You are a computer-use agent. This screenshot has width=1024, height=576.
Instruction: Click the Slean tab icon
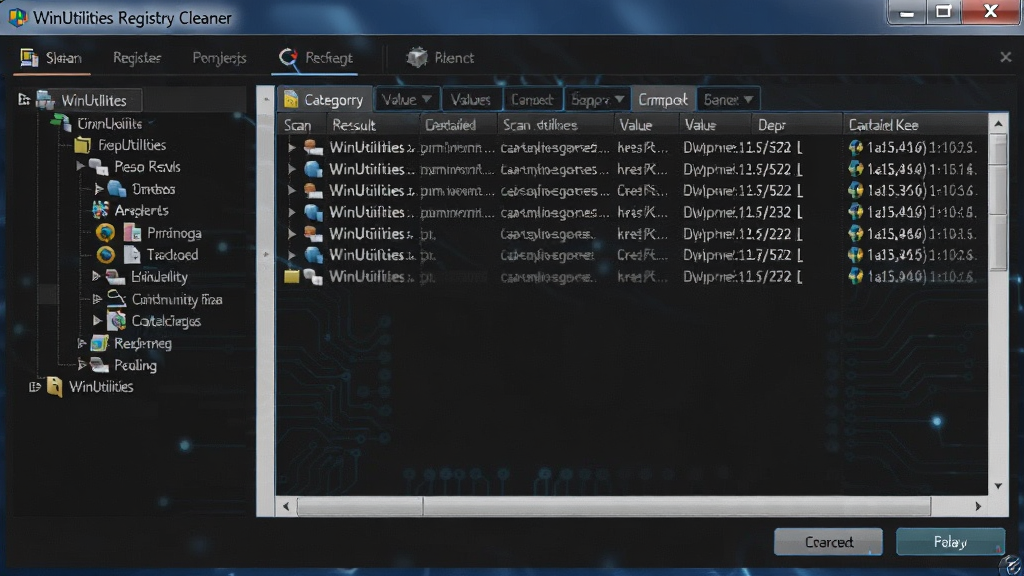[29, 57]
